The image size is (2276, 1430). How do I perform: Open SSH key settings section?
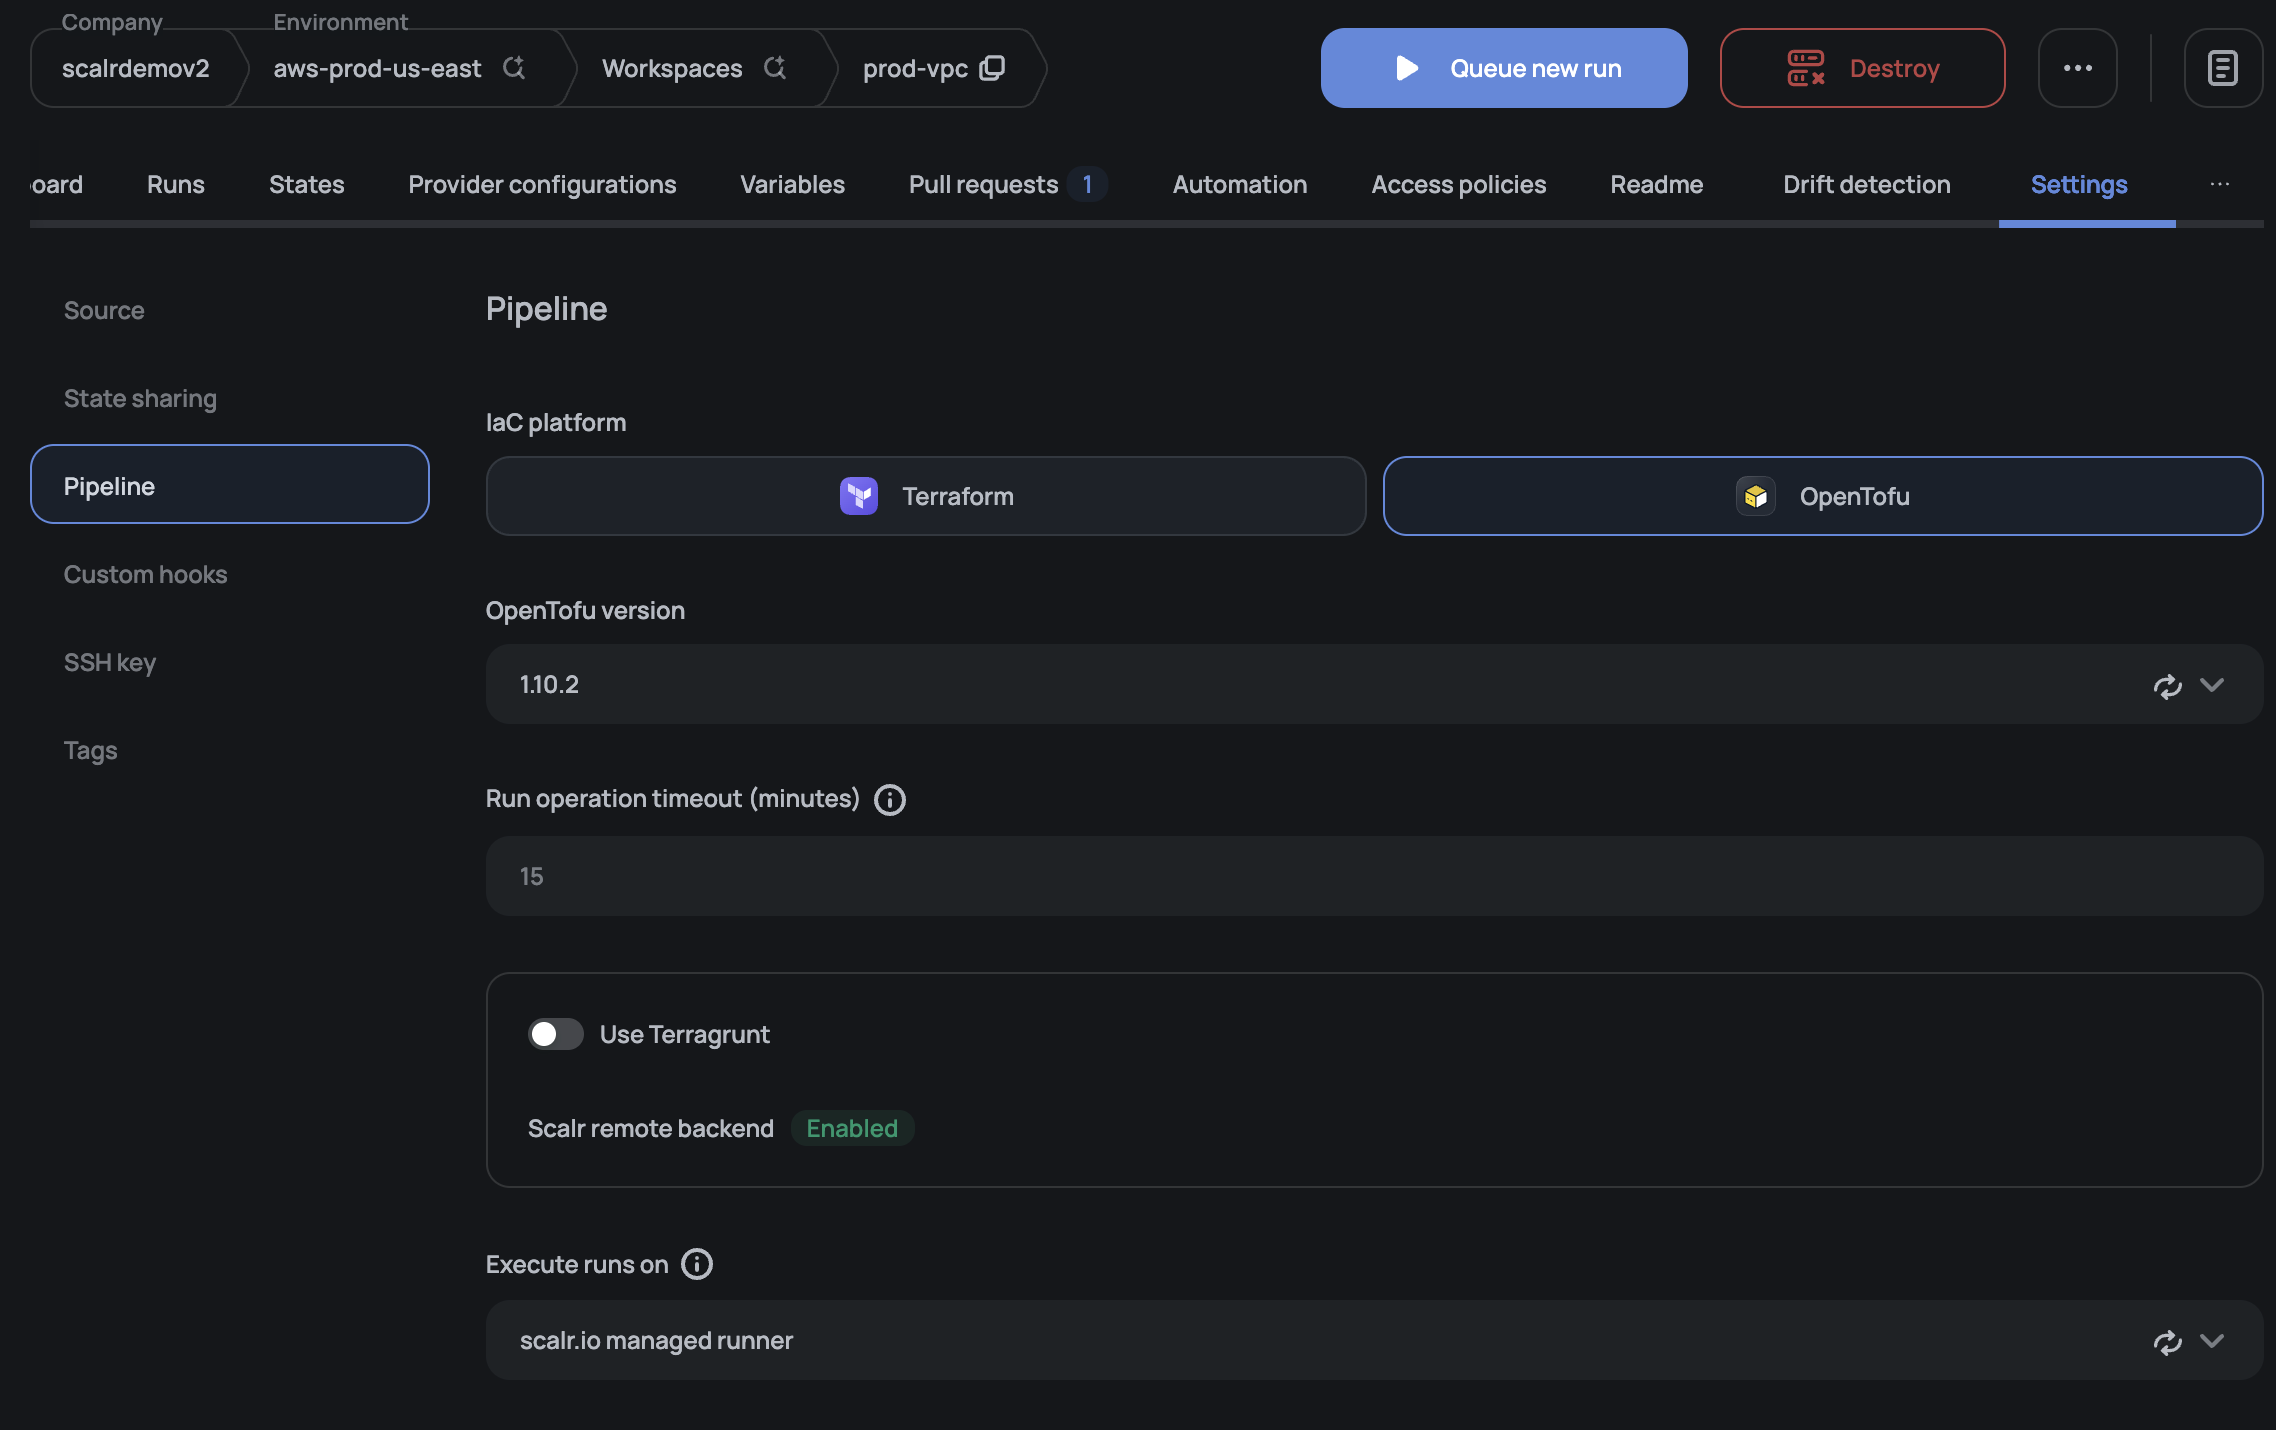[x=110, y=662]
